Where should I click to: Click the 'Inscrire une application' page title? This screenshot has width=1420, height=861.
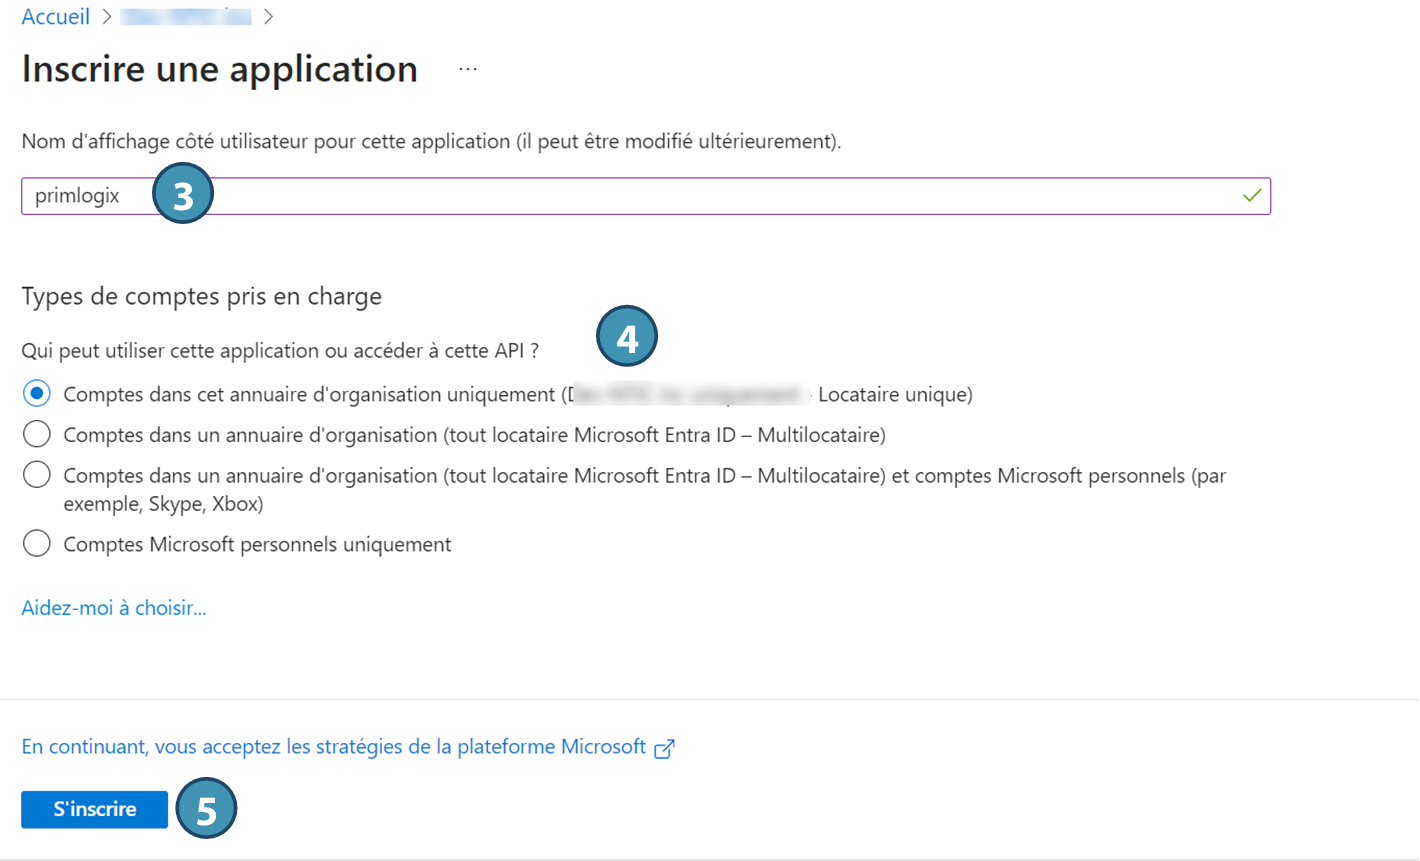tap(219, 69)
